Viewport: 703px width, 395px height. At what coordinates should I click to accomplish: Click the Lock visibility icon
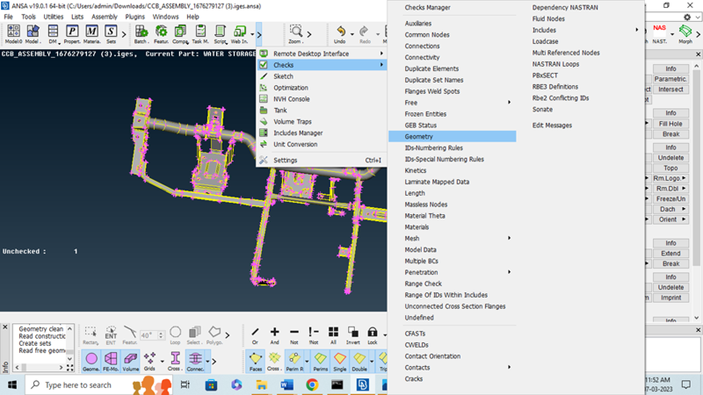click(x=372, y=335)
